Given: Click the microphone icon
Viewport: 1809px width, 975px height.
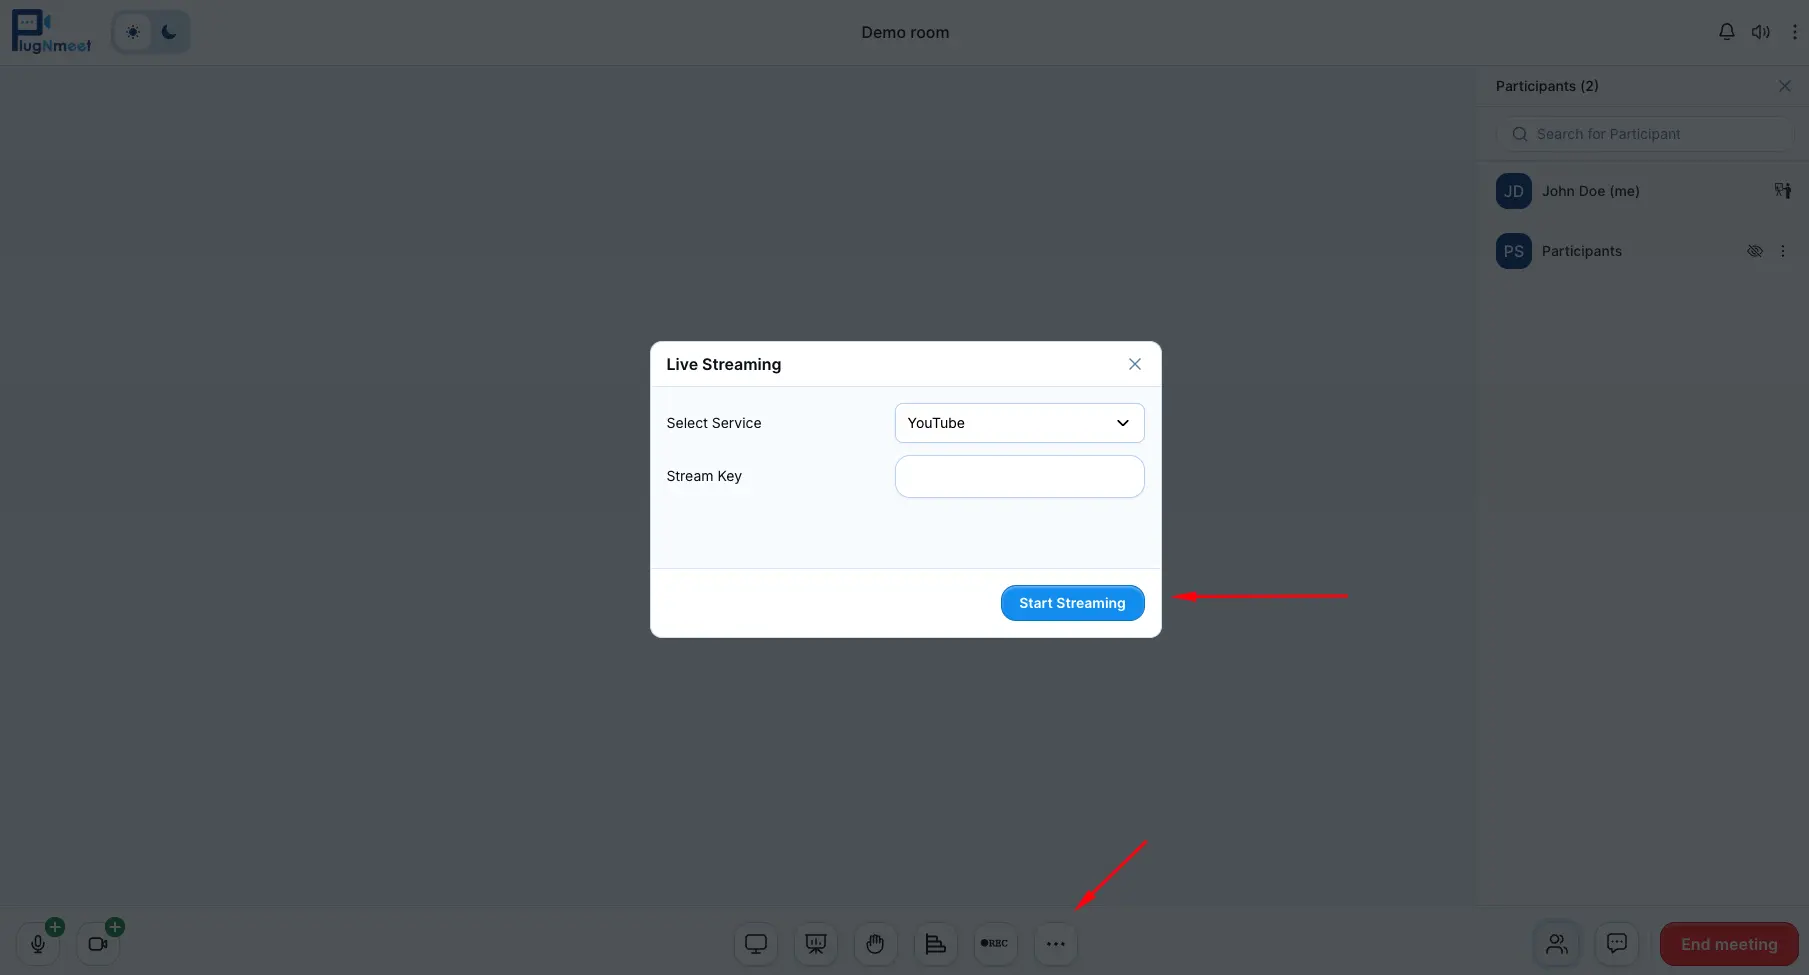Looking at the screenshot, I should click(x=38, y=944).
